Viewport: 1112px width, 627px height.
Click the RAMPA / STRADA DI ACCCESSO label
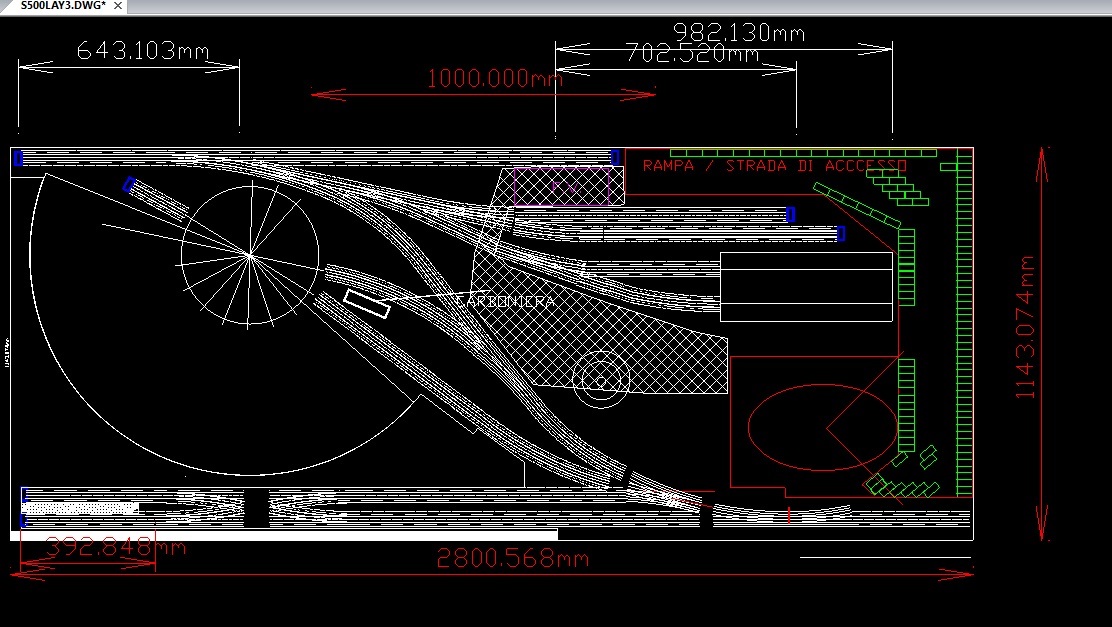point(775,166)
